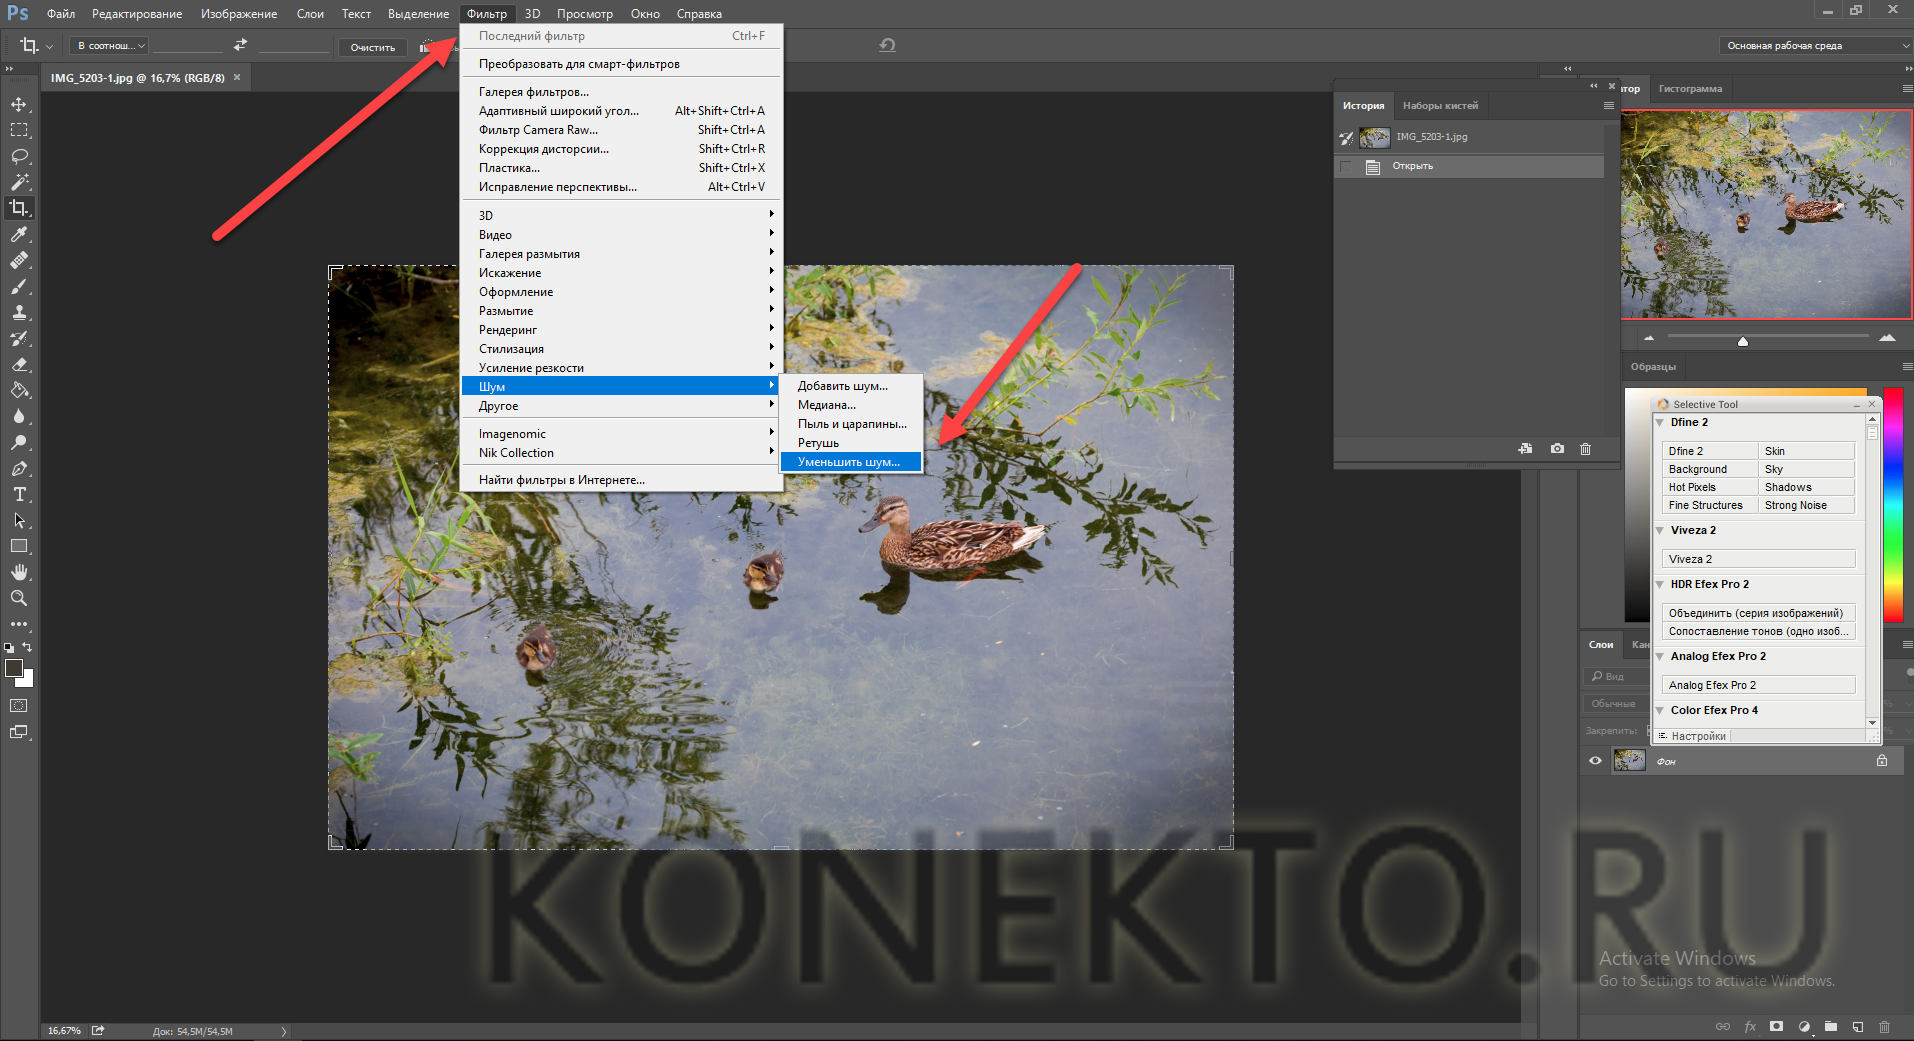
Task: Toggle Quick Mask mode icon
Action: [19, 705]
